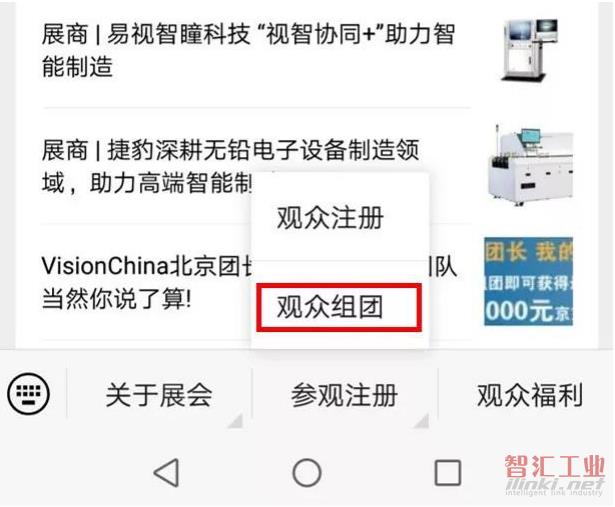615x507 pixels.
Task: Open the 关于展会 bottom menu
Action: (x=159, y=395)
